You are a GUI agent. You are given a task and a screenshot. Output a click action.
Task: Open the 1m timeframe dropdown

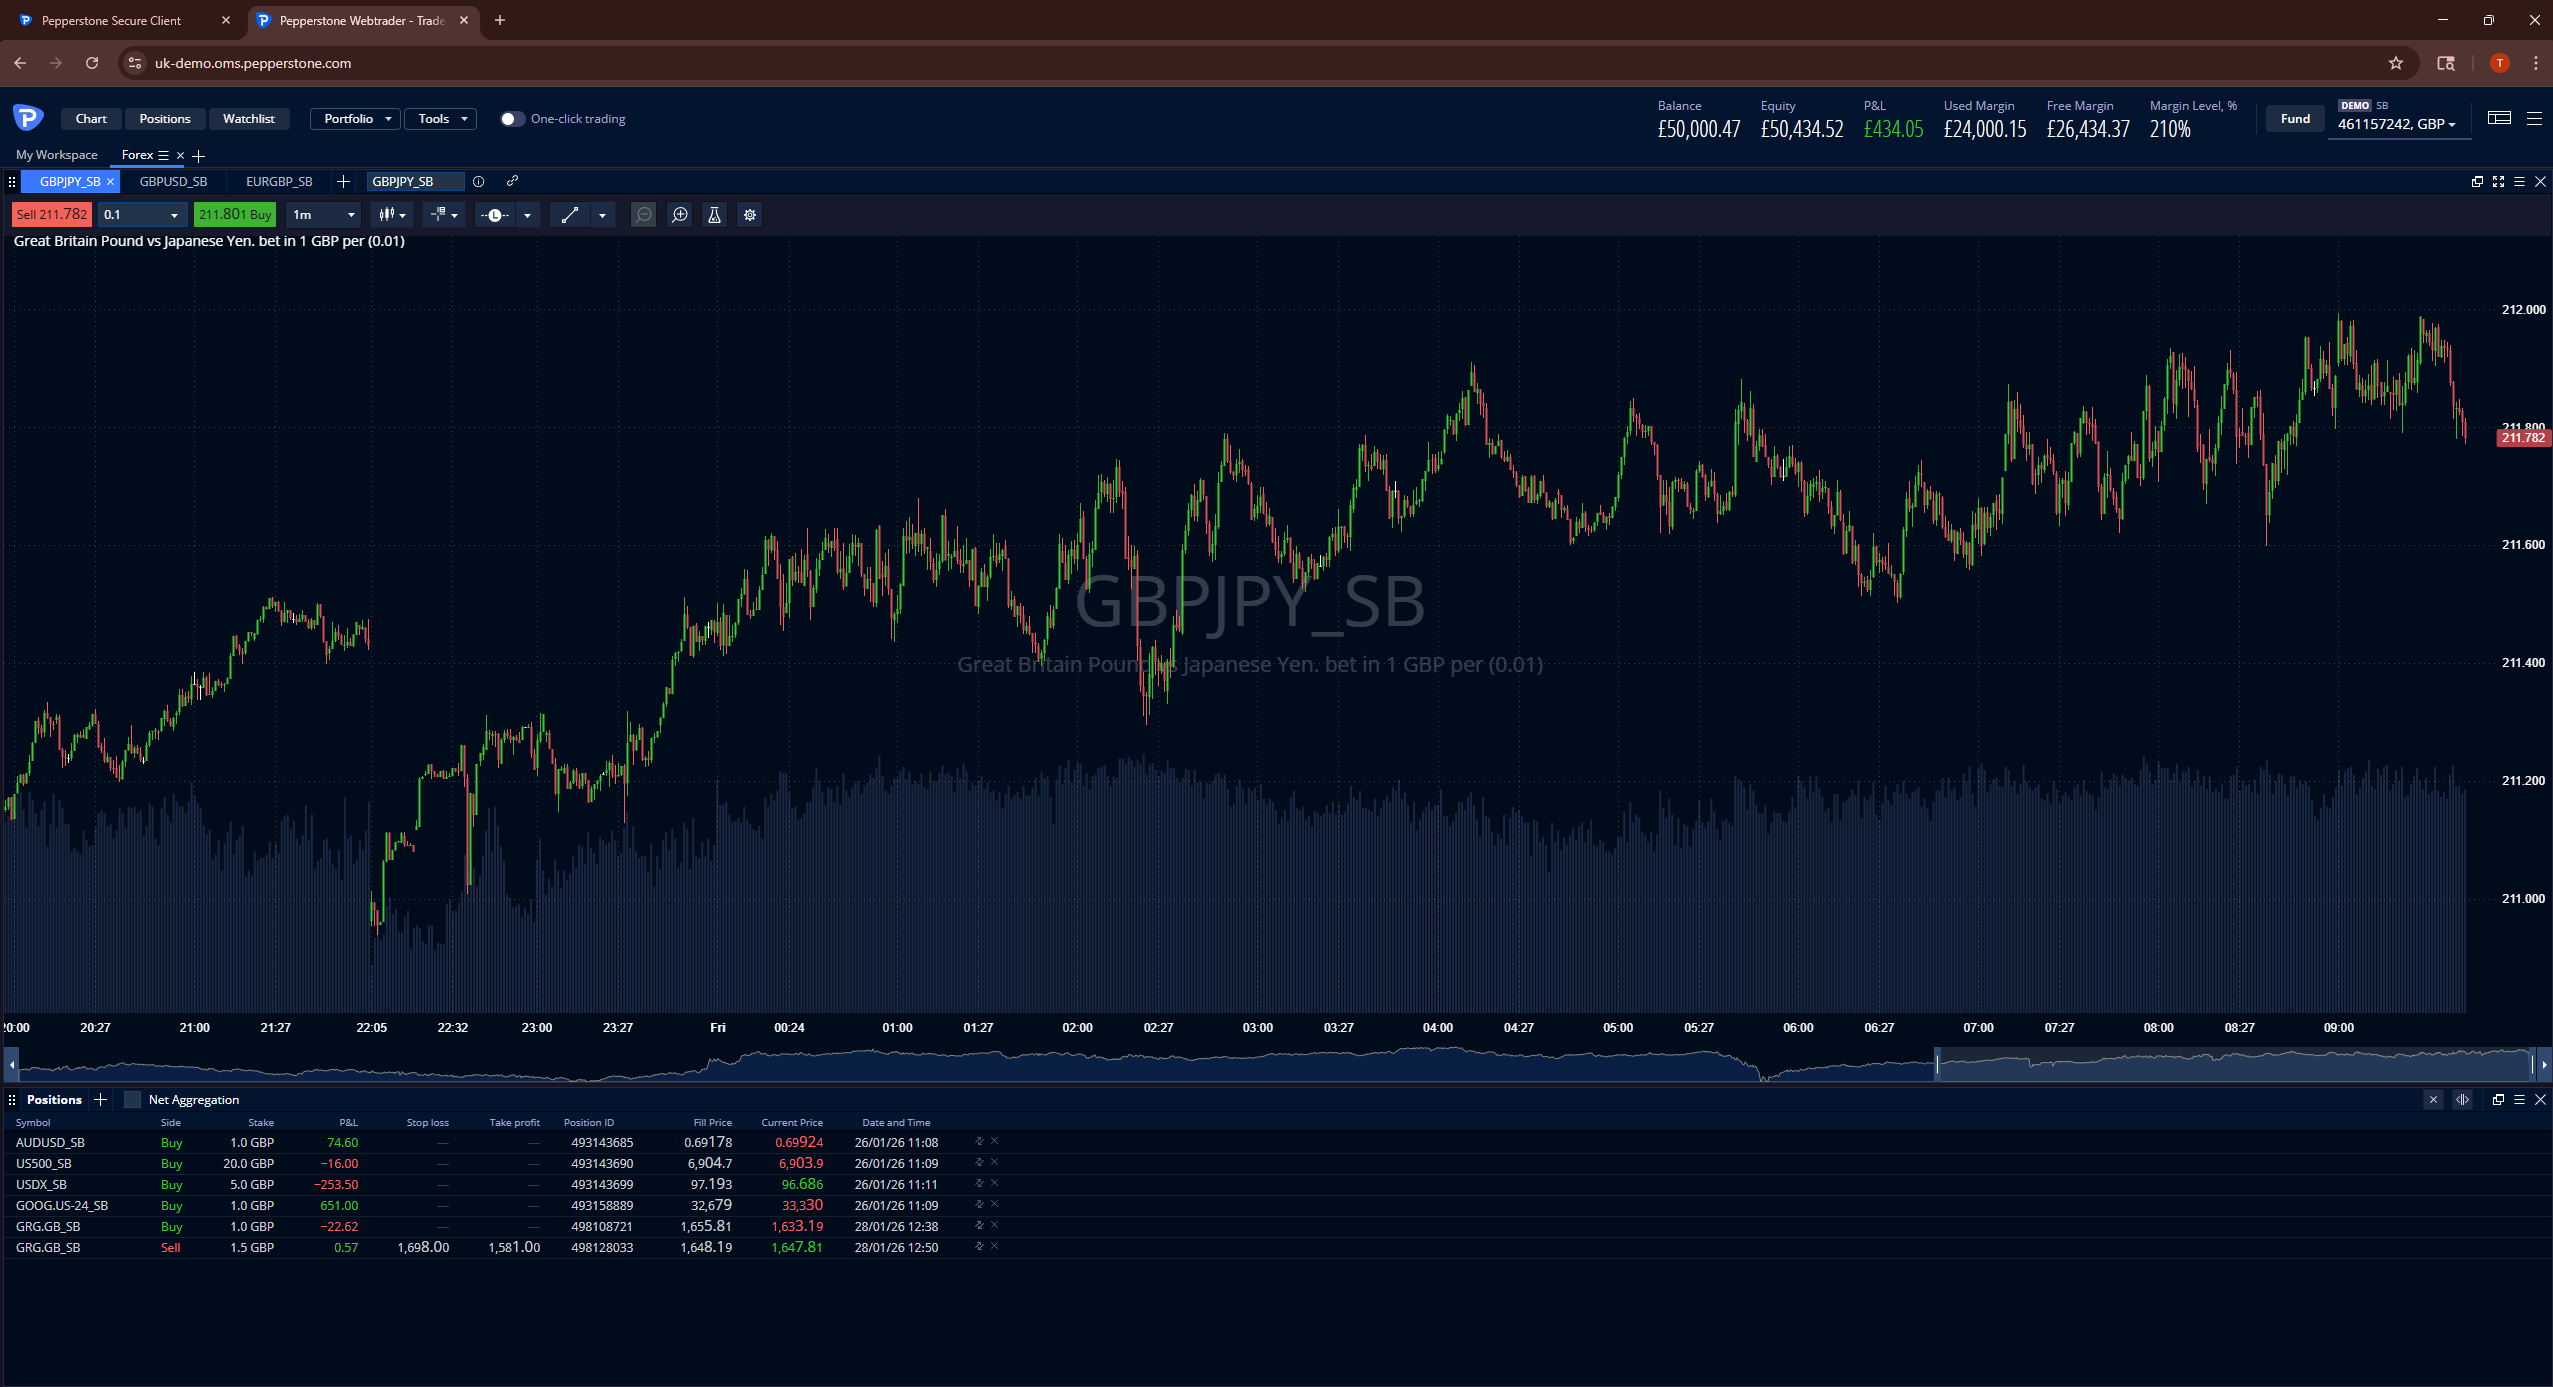(323, 215)
